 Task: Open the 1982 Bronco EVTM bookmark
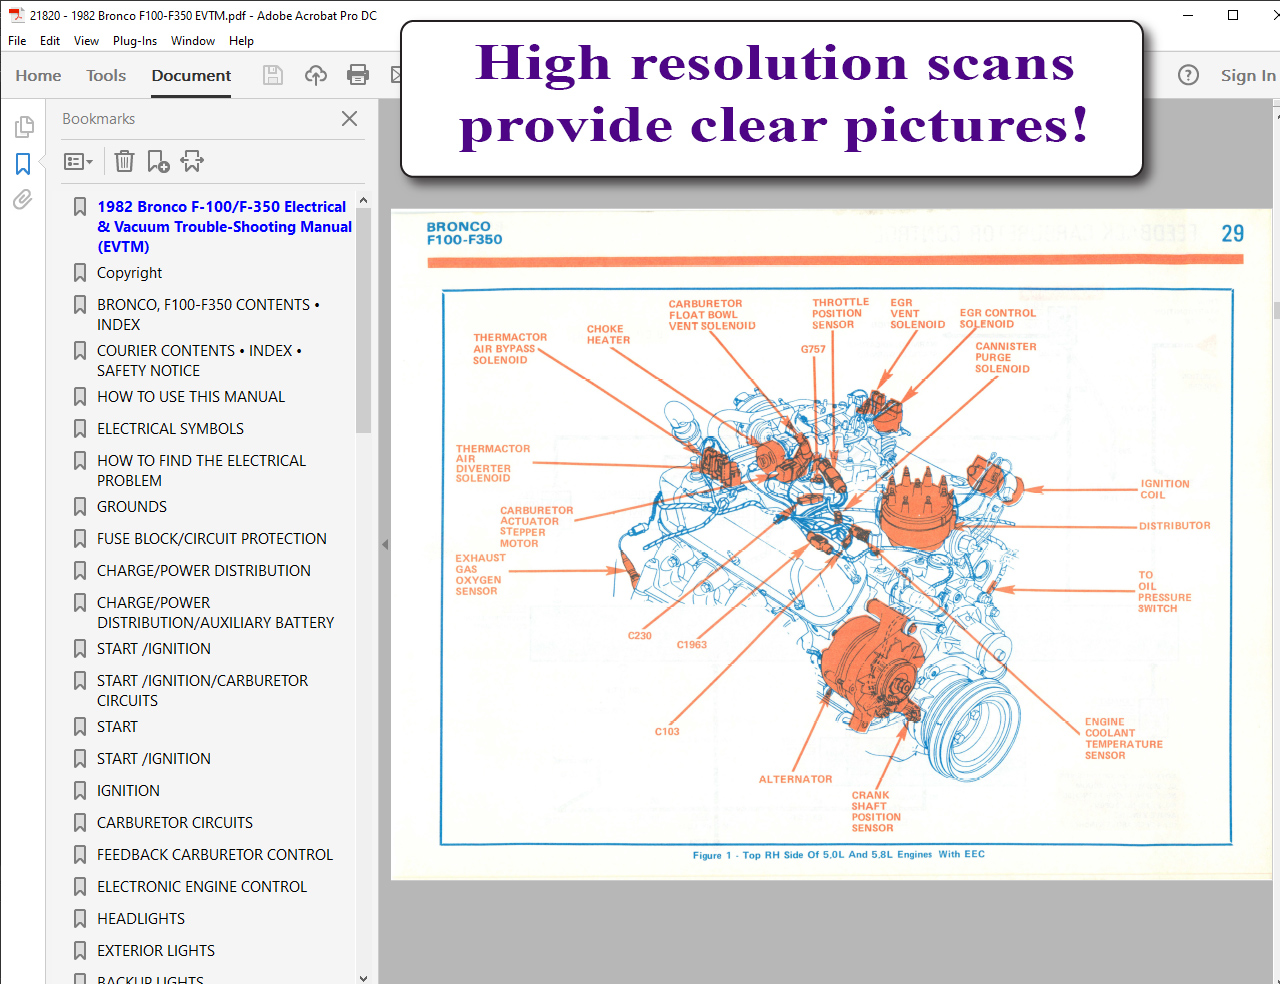click(x=223, y=226)
